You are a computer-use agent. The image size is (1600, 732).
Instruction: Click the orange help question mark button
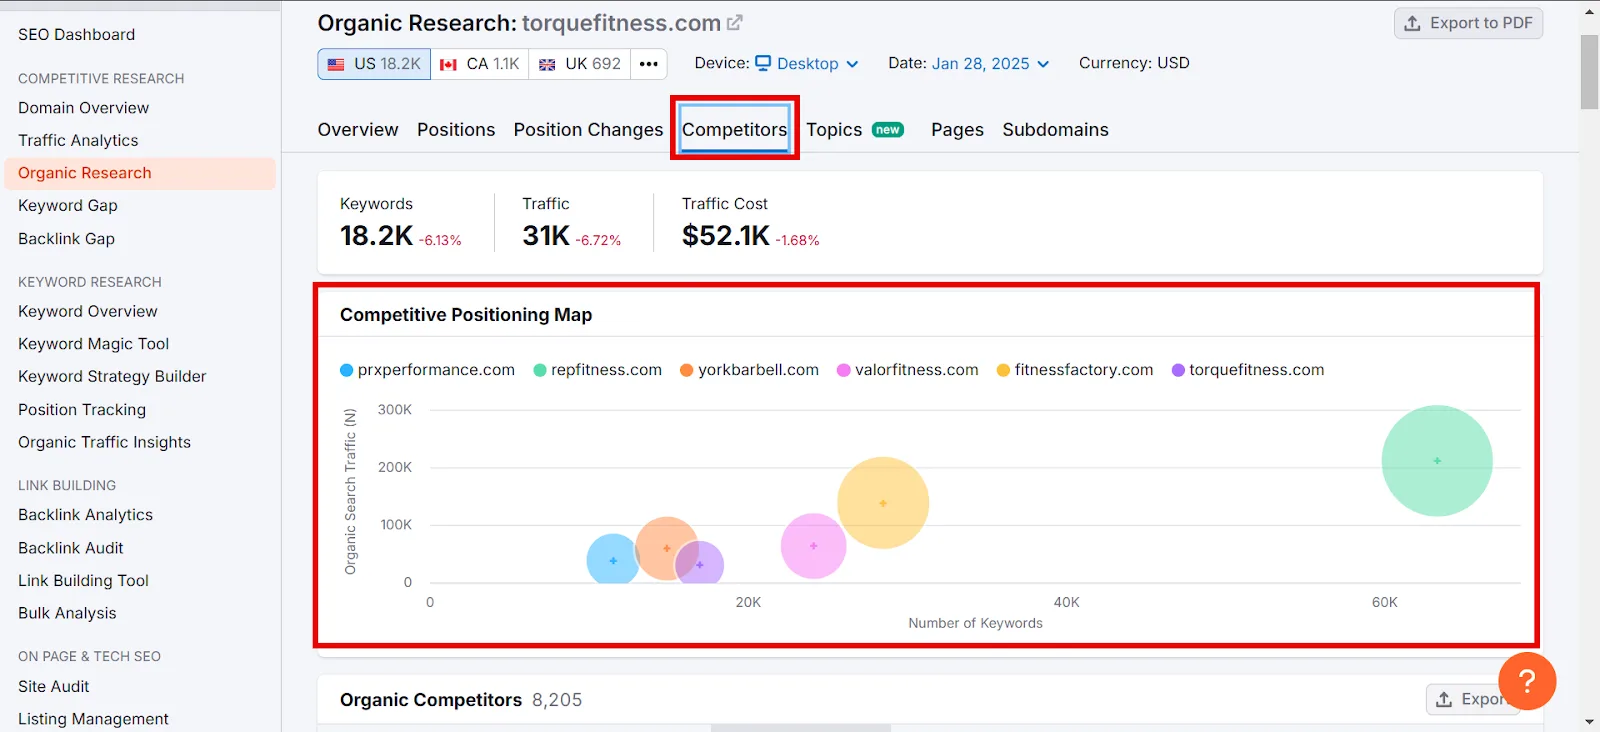pos(1527,681)
